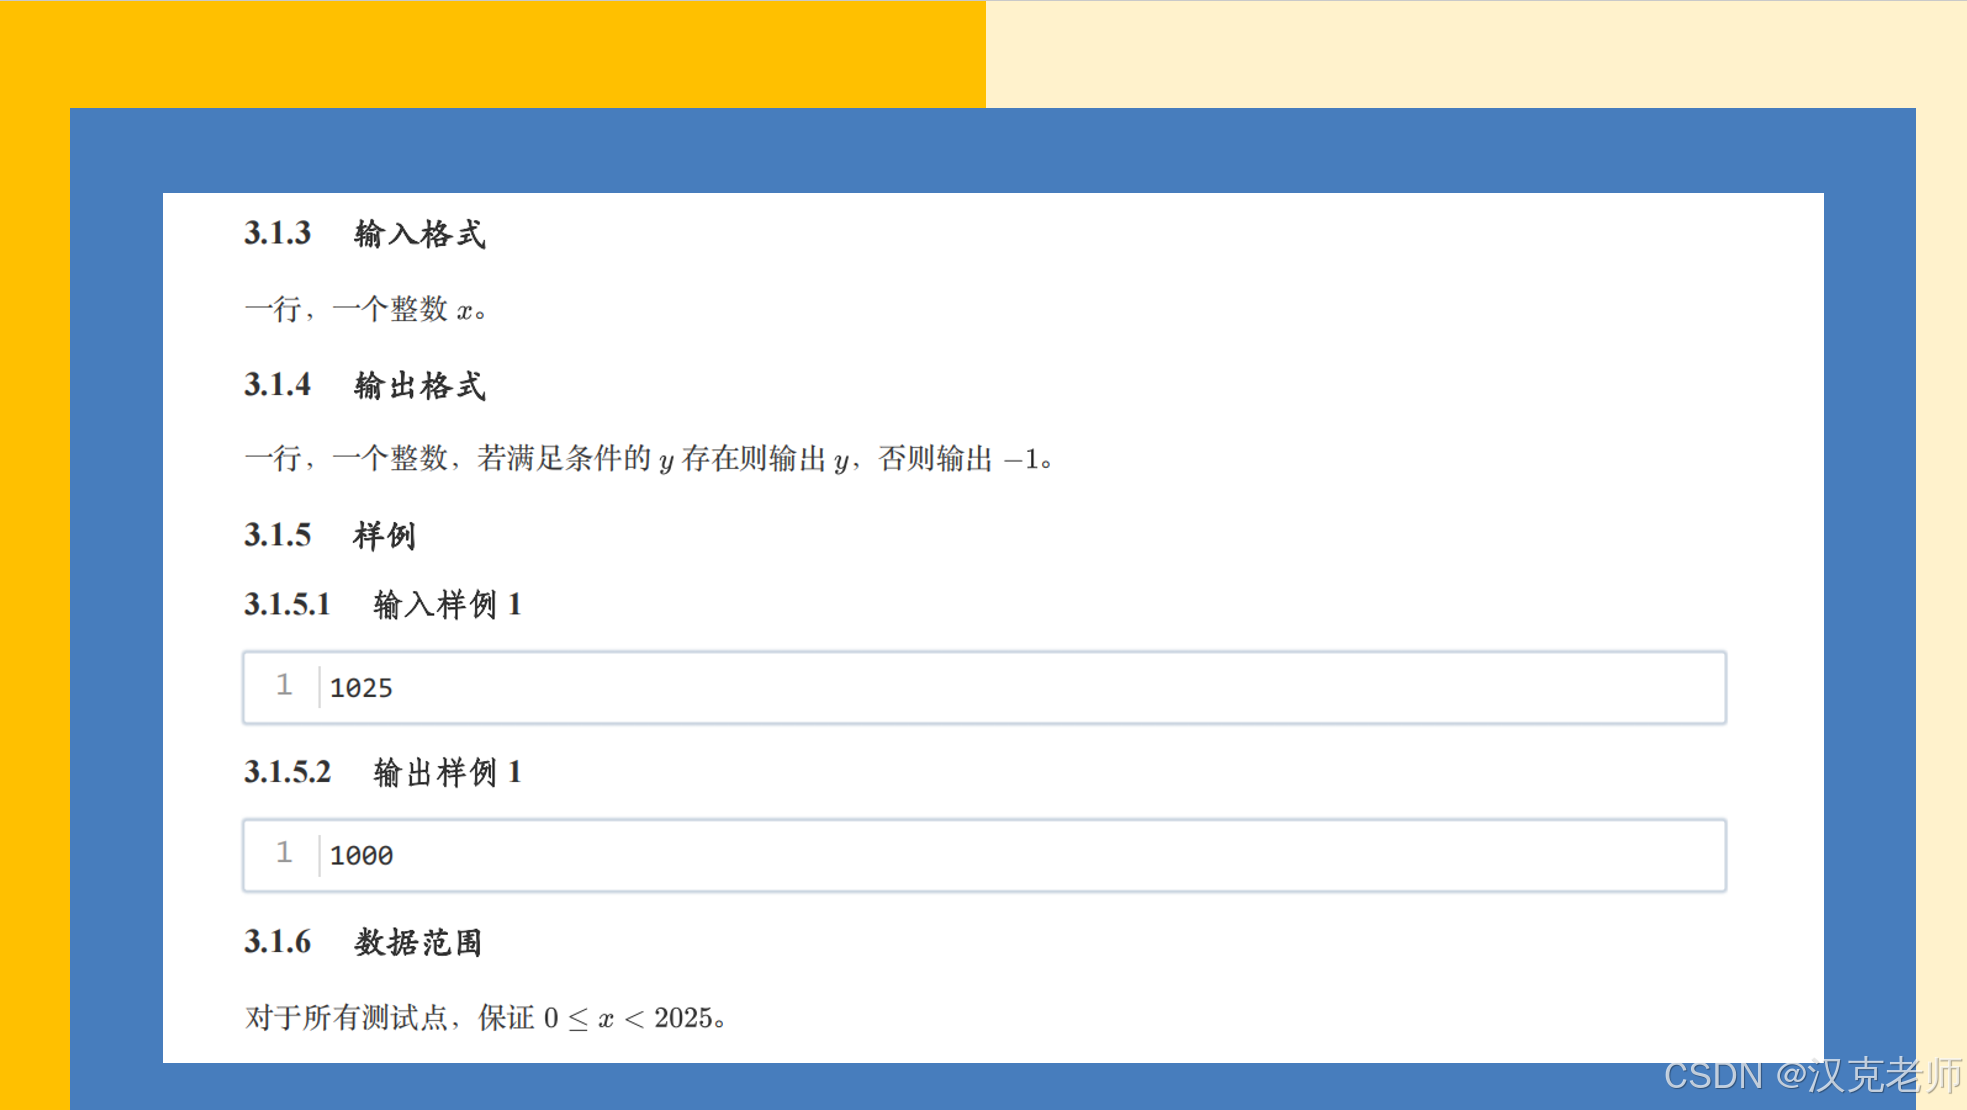Click the "0 ≤ x < 2025" constraint expression

[628, 1018]
